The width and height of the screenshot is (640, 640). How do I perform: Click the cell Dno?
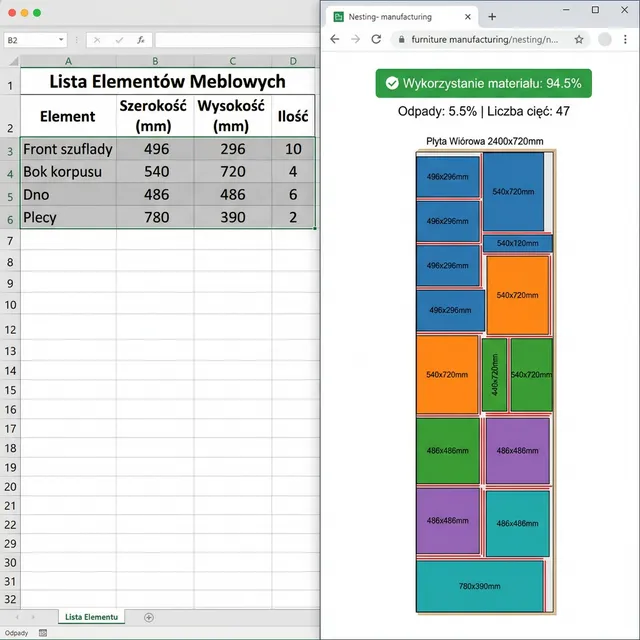click(68, 194)
